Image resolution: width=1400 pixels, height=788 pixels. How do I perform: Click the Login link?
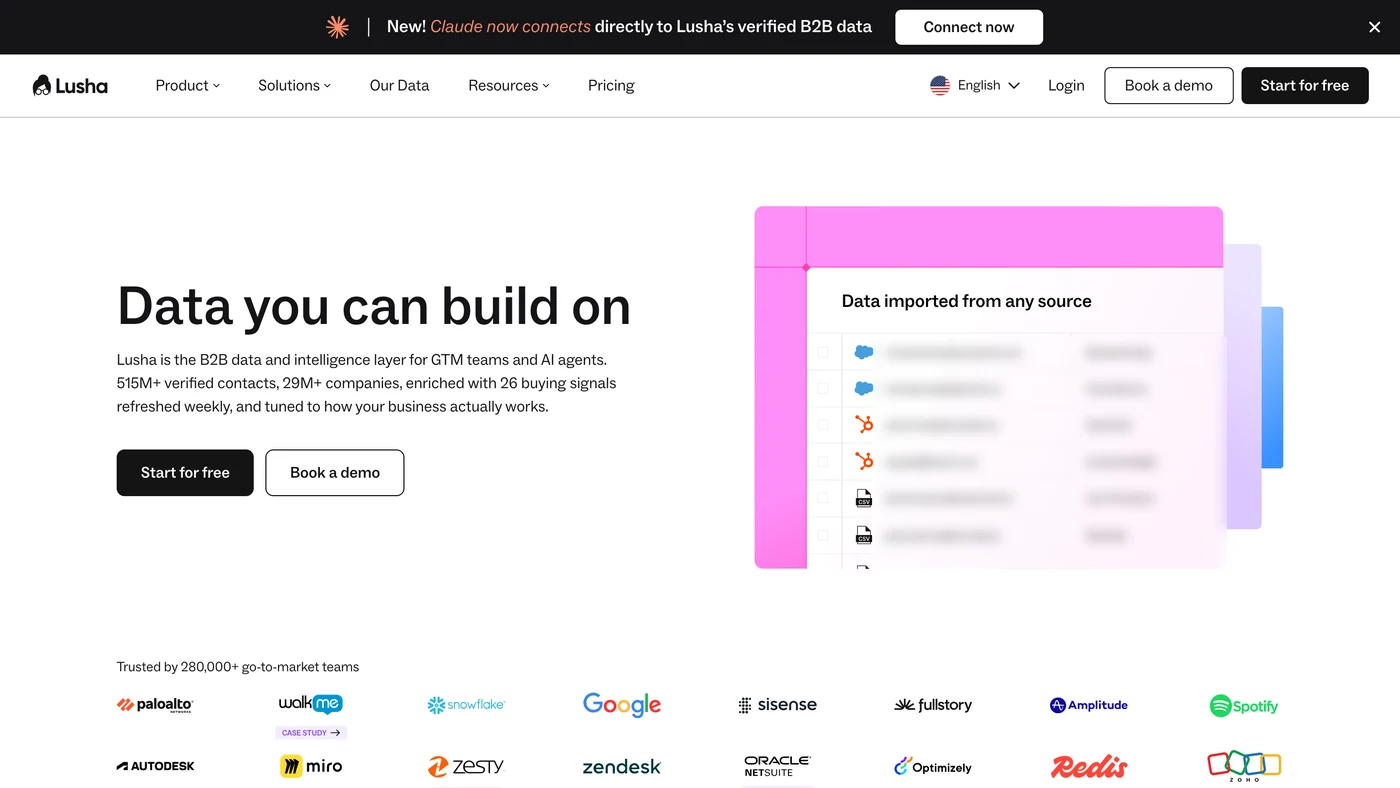click(x=1066, y=85)
